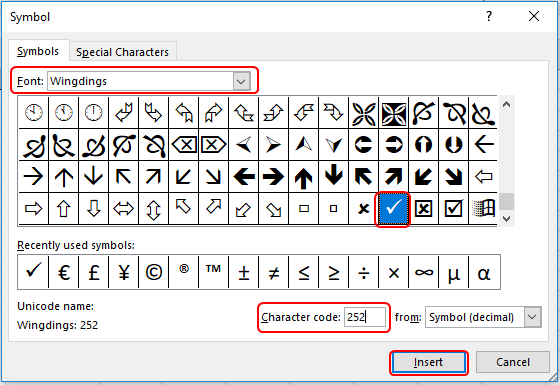
Task: Select the division sign recent symbol
Action: 364,272
